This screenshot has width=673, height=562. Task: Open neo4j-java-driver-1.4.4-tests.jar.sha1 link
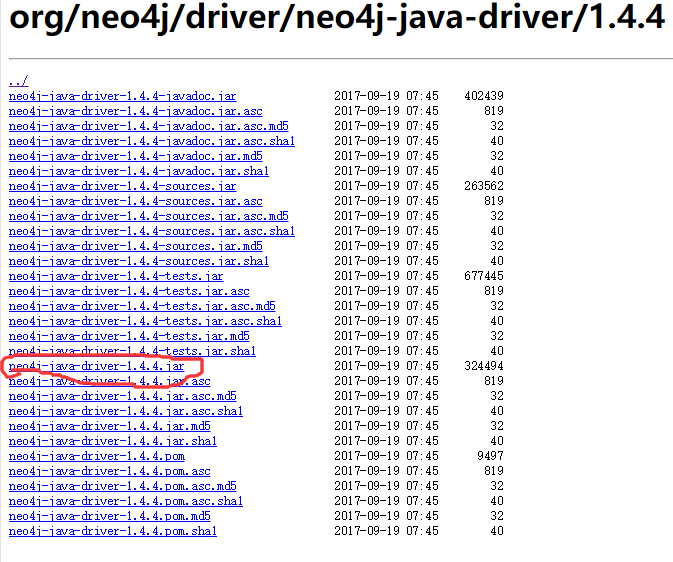tap(132, 351)
